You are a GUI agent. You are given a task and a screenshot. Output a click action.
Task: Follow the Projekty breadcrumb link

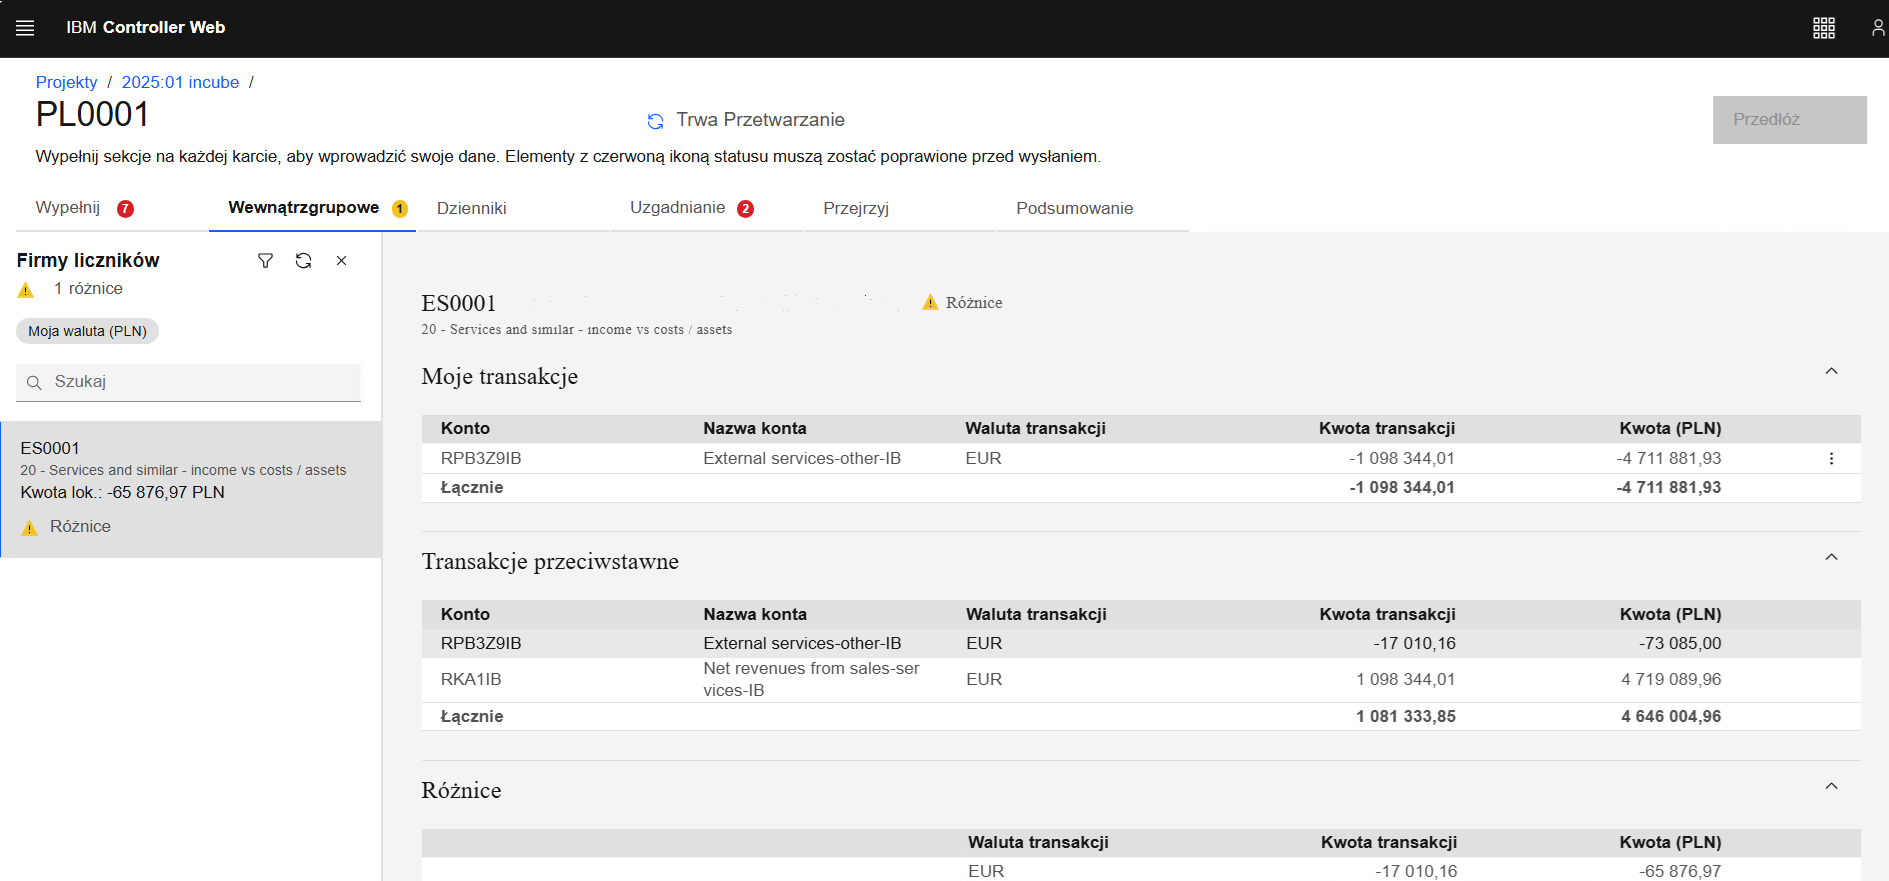pyautogui.click(x=66, y=82)
